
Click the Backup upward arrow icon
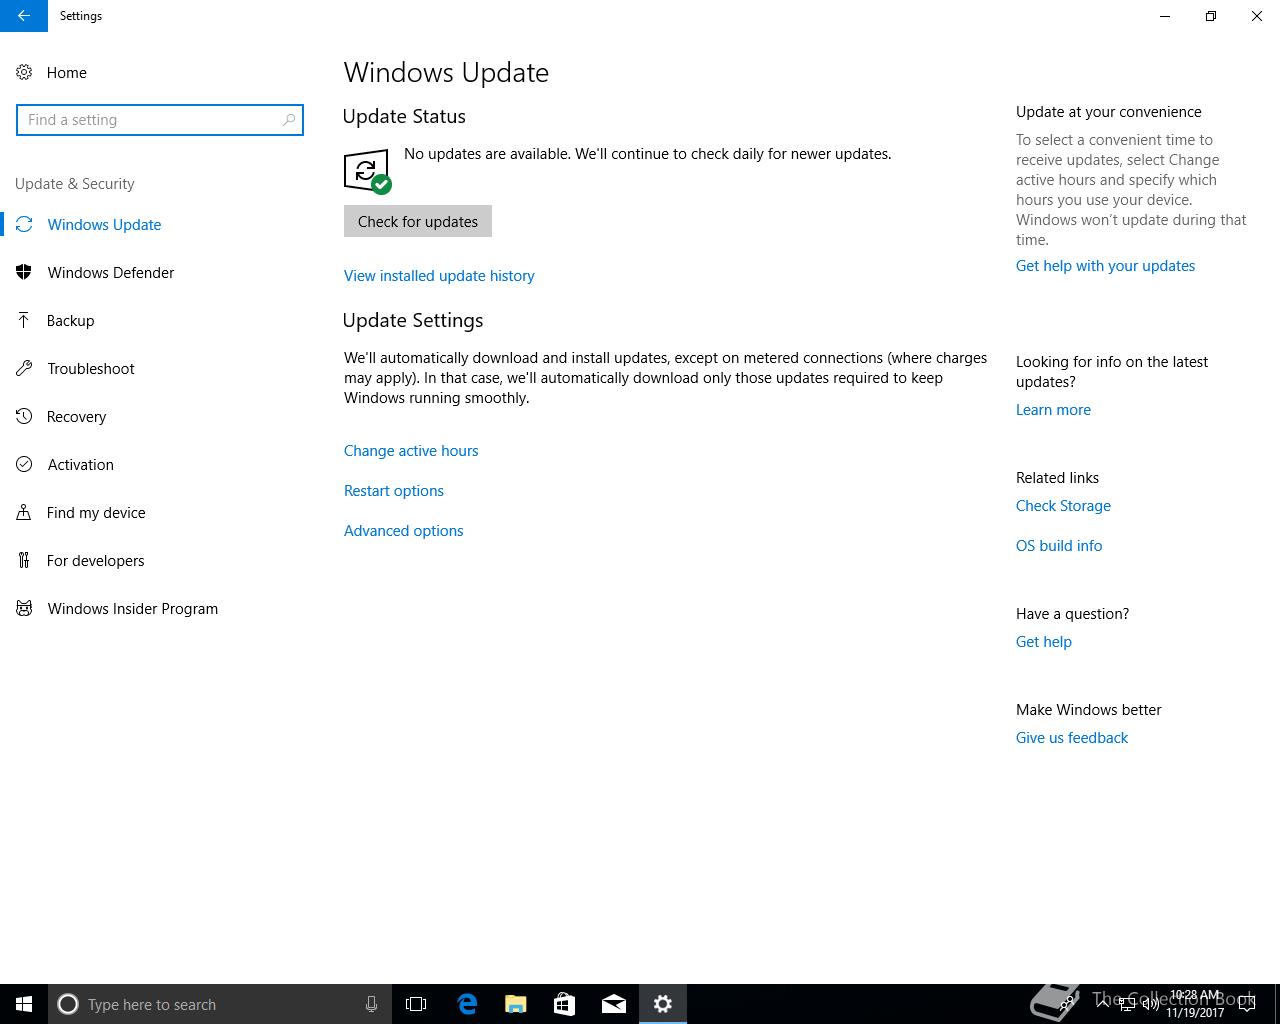click(24, 320)
